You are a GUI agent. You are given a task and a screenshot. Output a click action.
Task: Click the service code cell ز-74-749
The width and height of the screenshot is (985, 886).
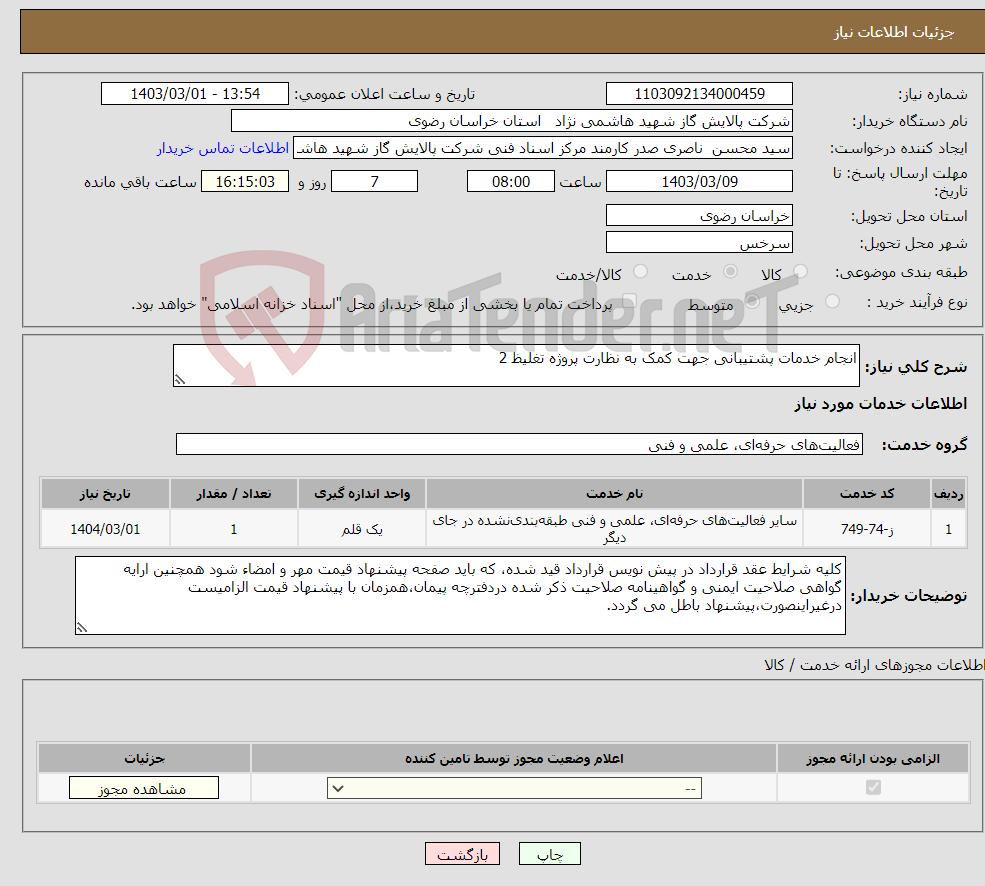click(867, 529)
